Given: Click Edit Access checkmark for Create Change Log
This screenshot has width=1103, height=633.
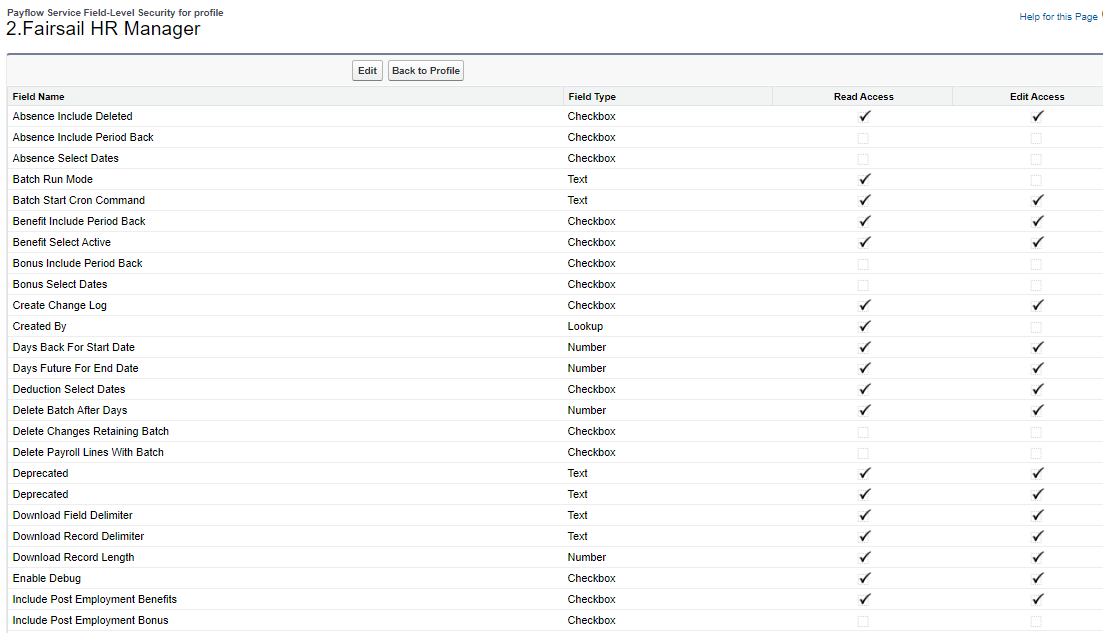Looking at the screenshot, I should point(1037,306).
